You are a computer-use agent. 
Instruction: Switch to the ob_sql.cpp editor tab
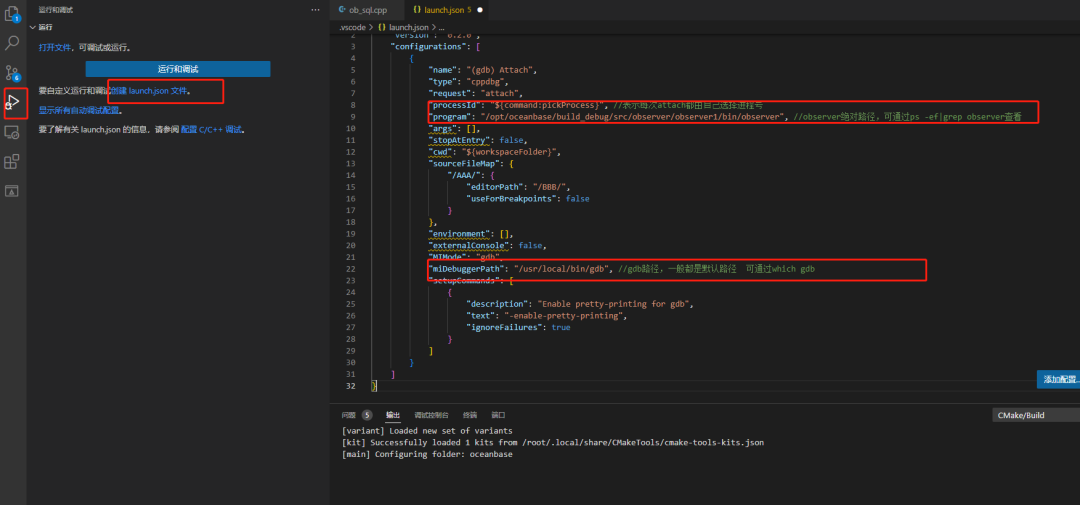362,10
